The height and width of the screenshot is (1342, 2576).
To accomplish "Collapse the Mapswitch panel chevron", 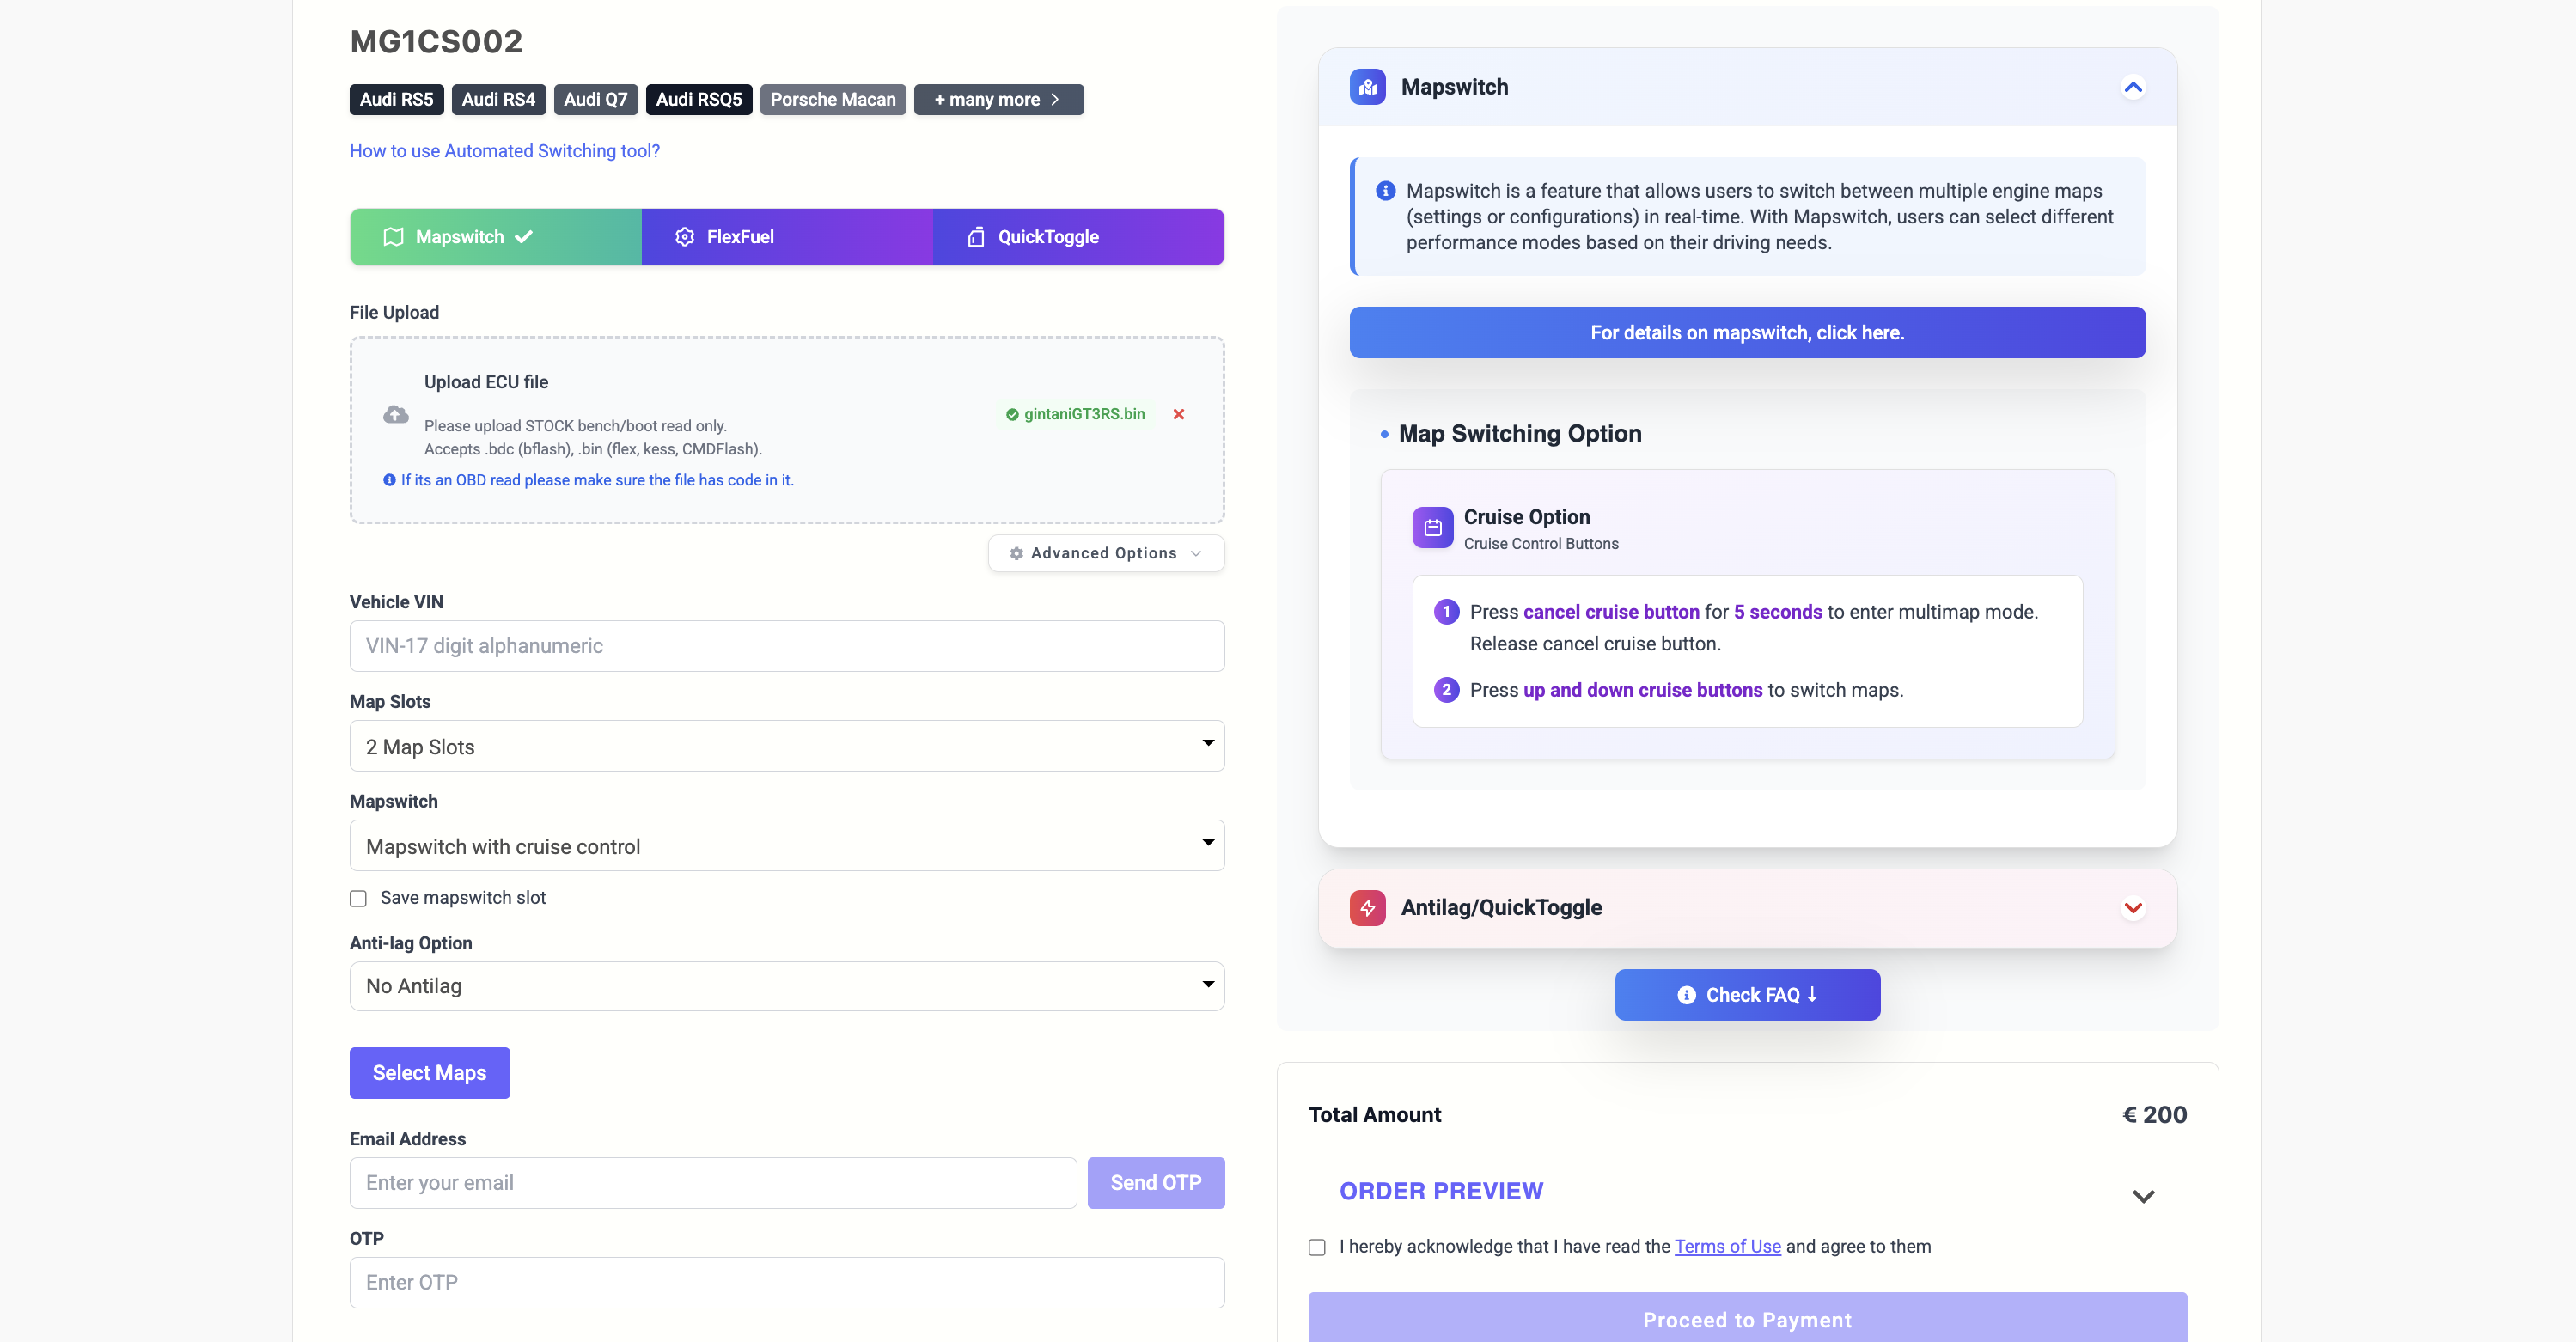I will click(x=2132, y=87).
